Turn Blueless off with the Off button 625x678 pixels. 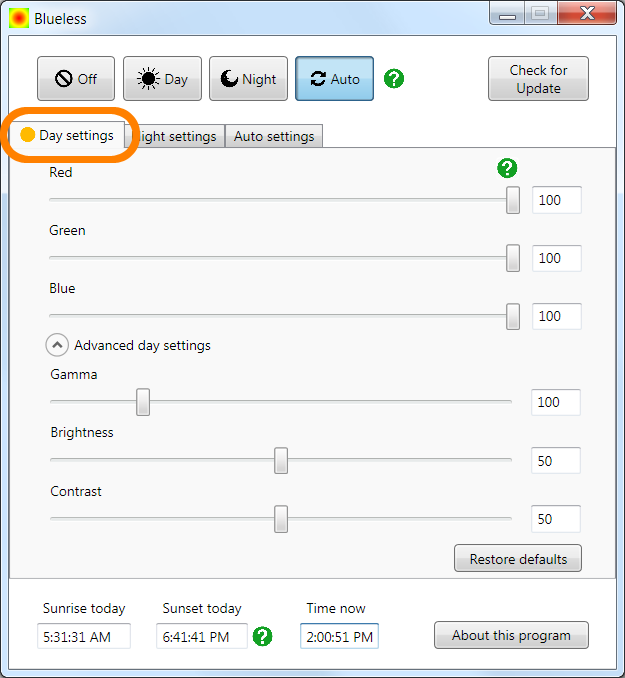click(x=76, y=79)
